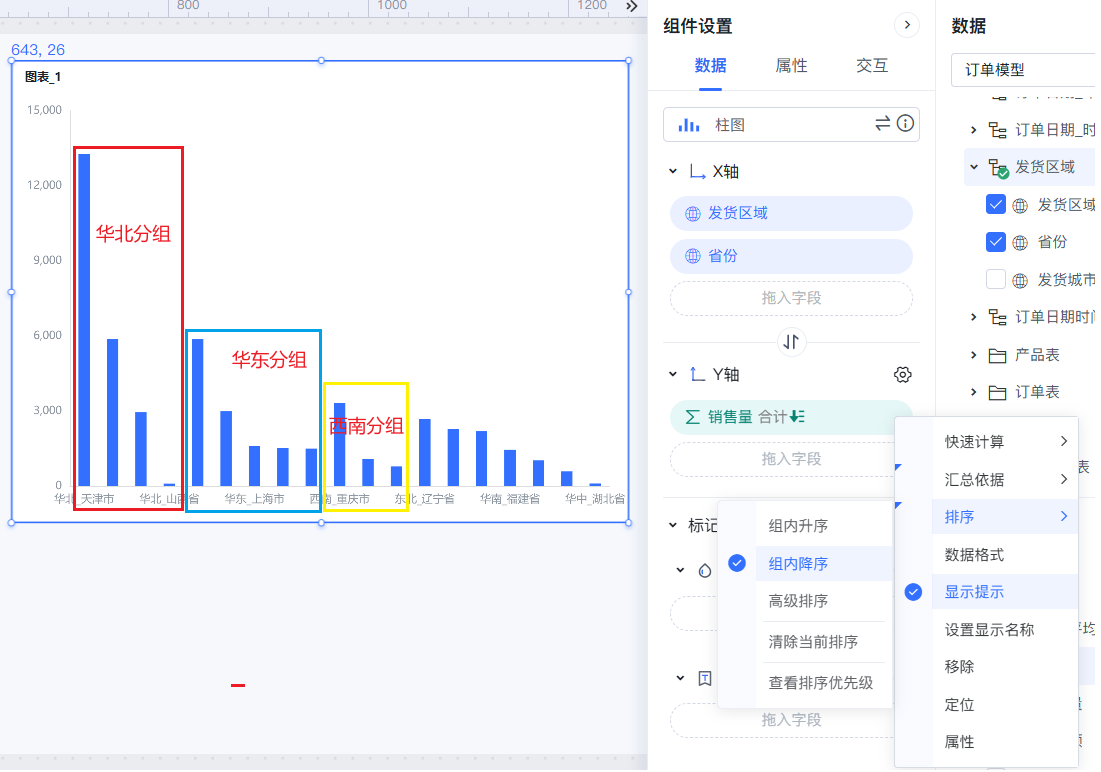Screen dimensions: 1101x772
Task: Click the color droplet mark icon
Action: (x=705, y=570)
